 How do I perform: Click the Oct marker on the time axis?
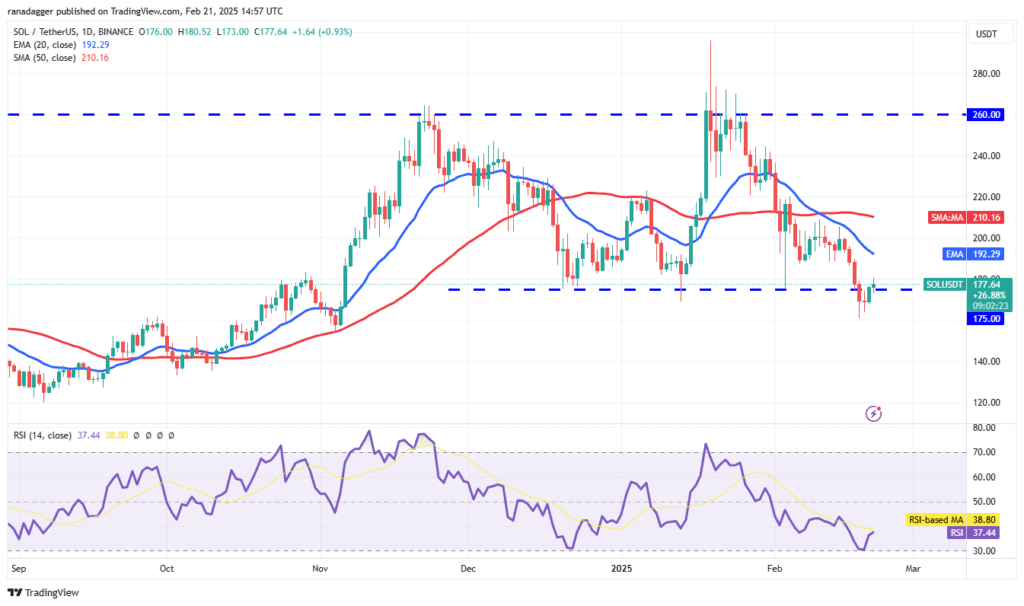(x=166, y=568)
